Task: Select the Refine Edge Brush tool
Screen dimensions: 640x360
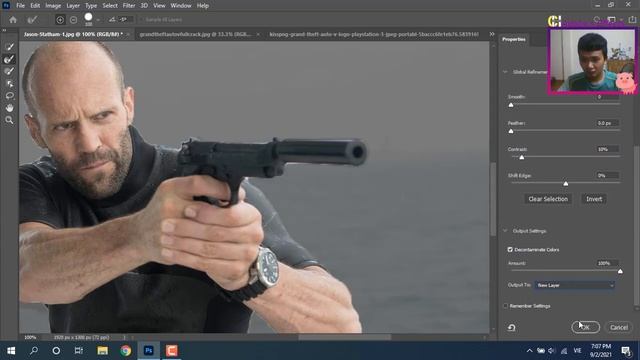Action: point(9,59)
